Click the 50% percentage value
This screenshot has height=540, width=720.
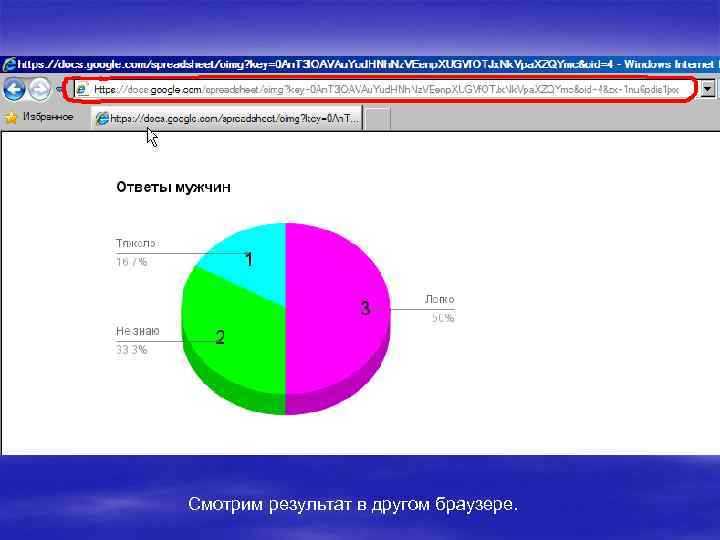[x=443, y=318]
